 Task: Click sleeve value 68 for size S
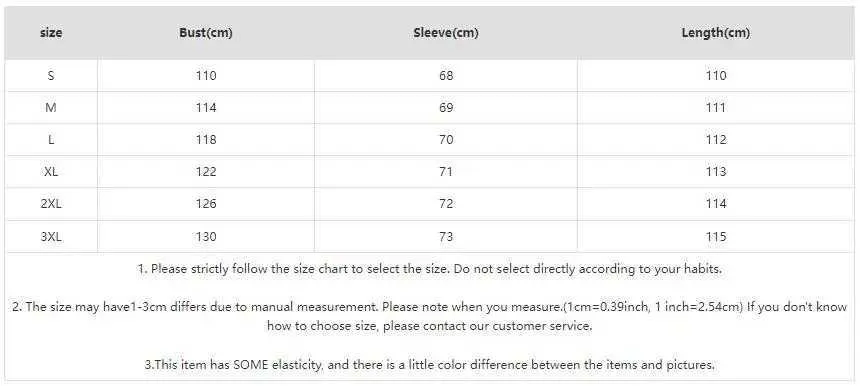pyautogui.click(x=446, y=76)
